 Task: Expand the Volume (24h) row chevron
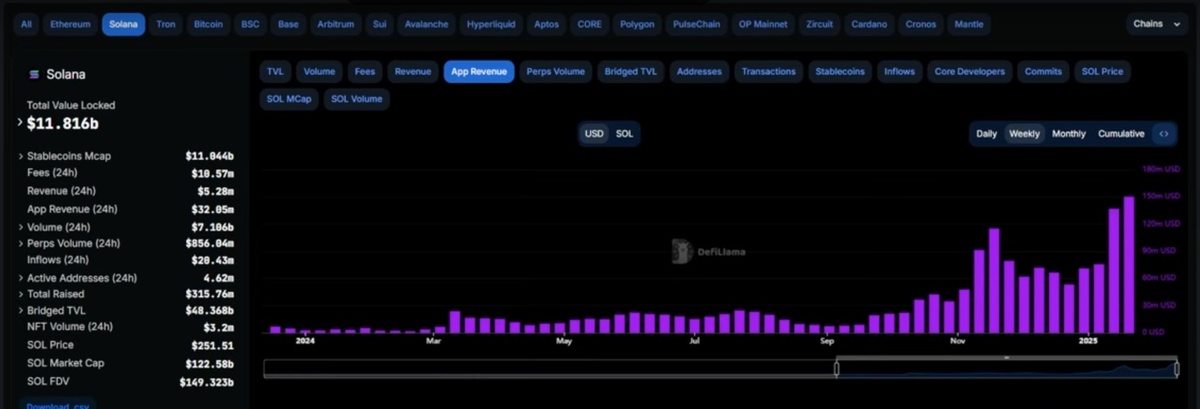coord(21,226)
